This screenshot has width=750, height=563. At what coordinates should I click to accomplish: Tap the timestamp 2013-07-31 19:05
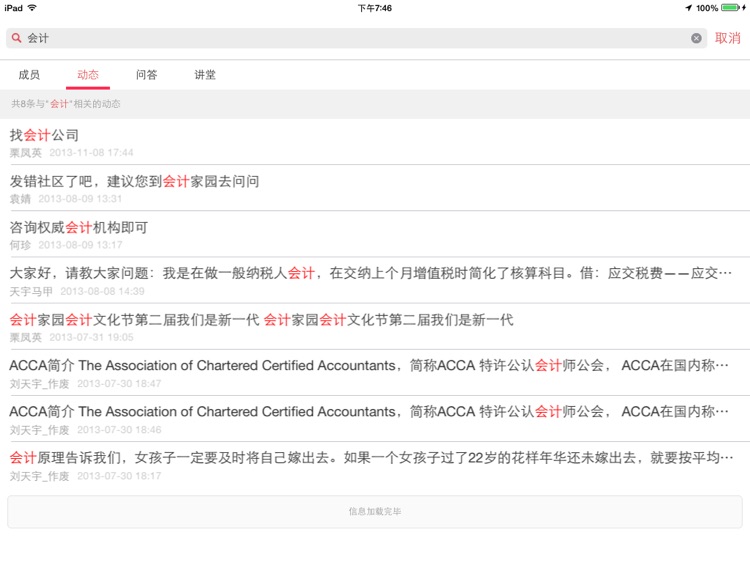pyautogui.click(x=91, y=337)
